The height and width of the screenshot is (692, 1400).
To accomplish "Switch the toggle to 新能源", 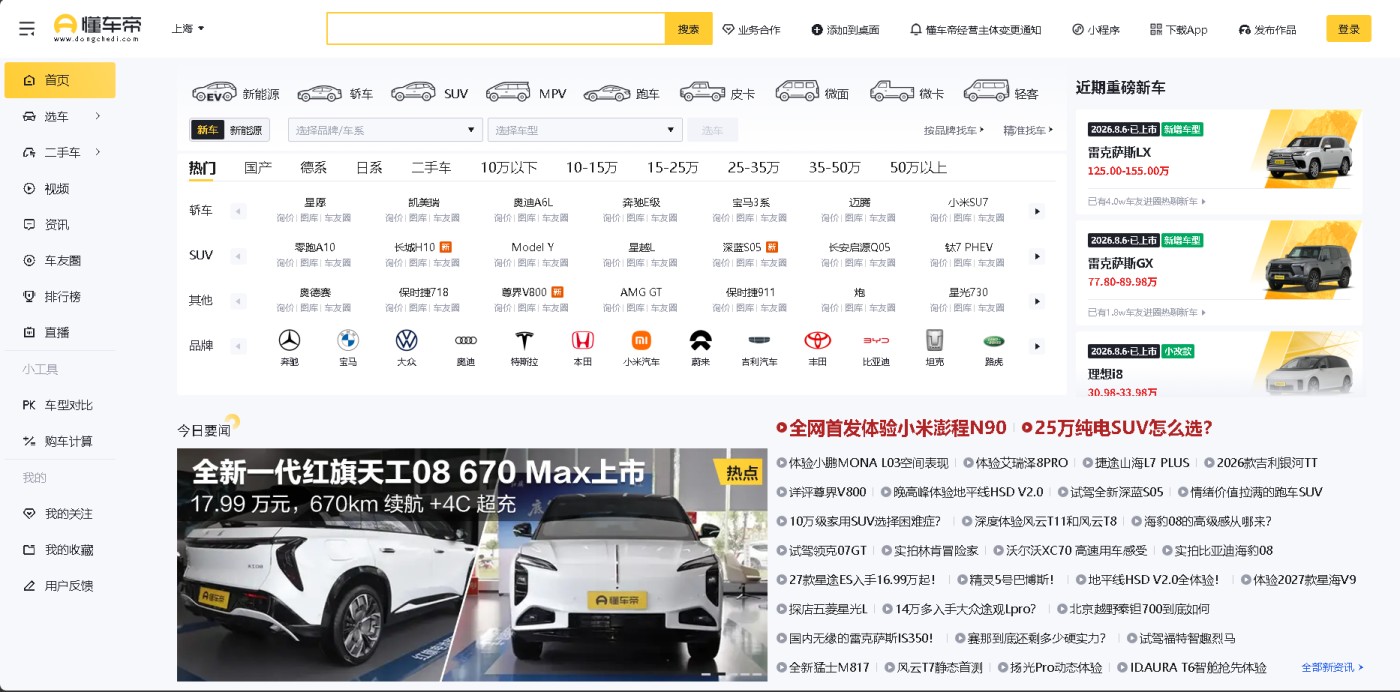I will click(246, 130).
